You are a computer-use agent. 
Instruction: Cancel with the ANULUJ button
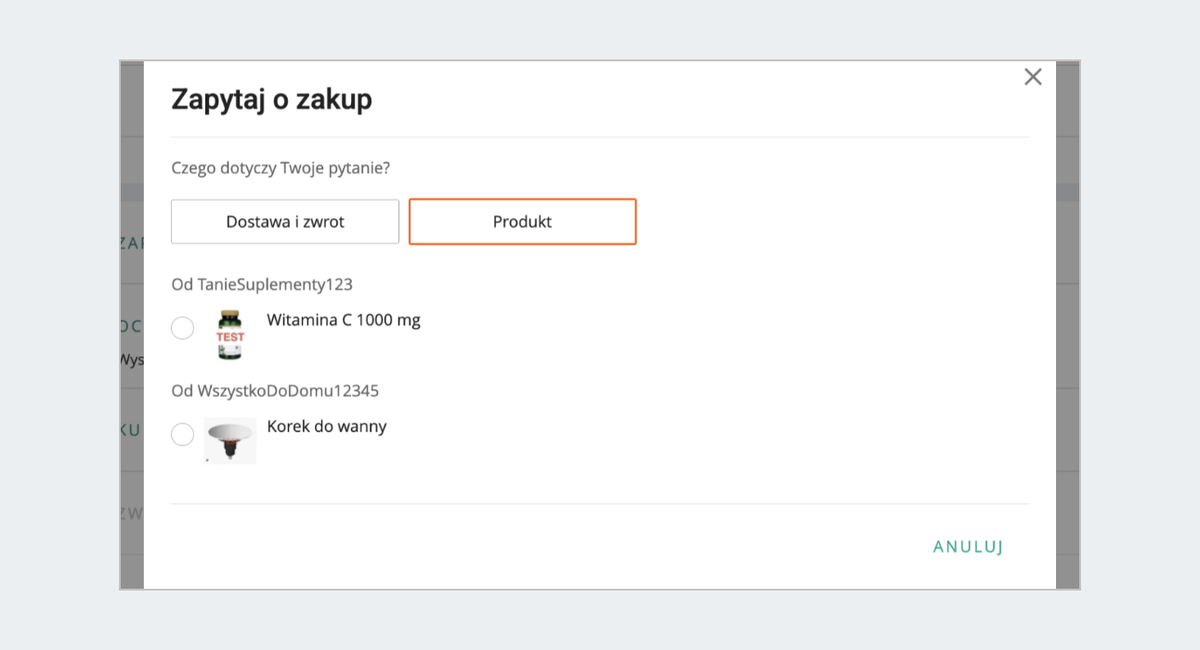tap(967, 547)
